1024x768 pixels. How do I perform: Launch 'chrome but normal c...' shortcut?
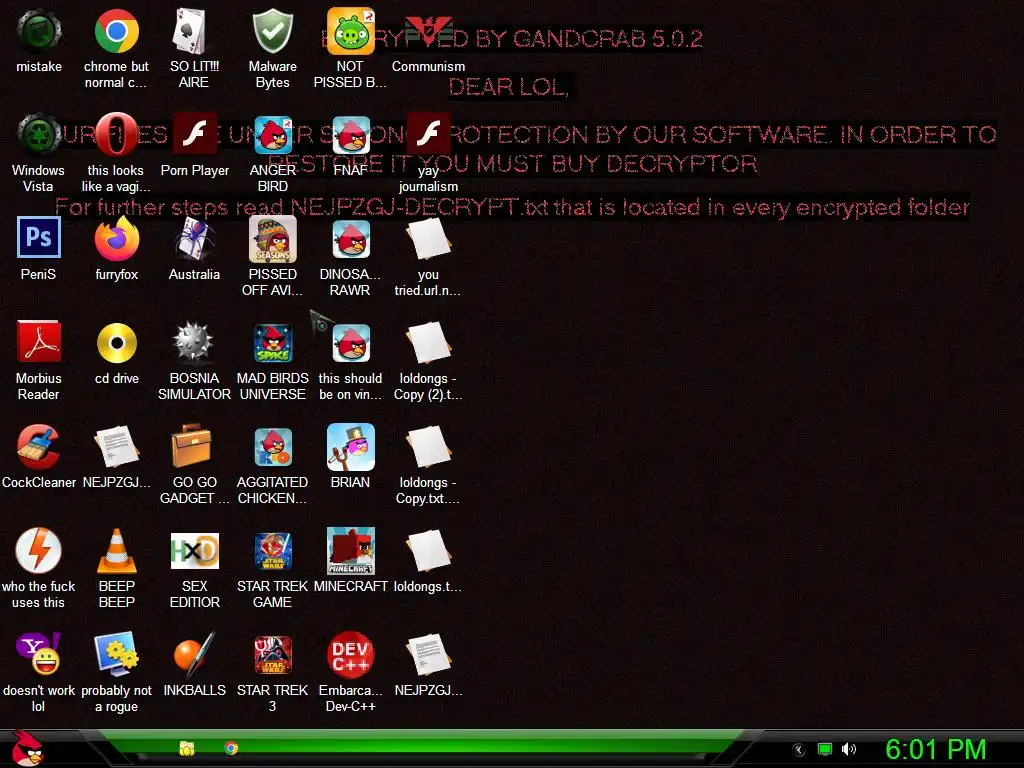coord(116,31)
